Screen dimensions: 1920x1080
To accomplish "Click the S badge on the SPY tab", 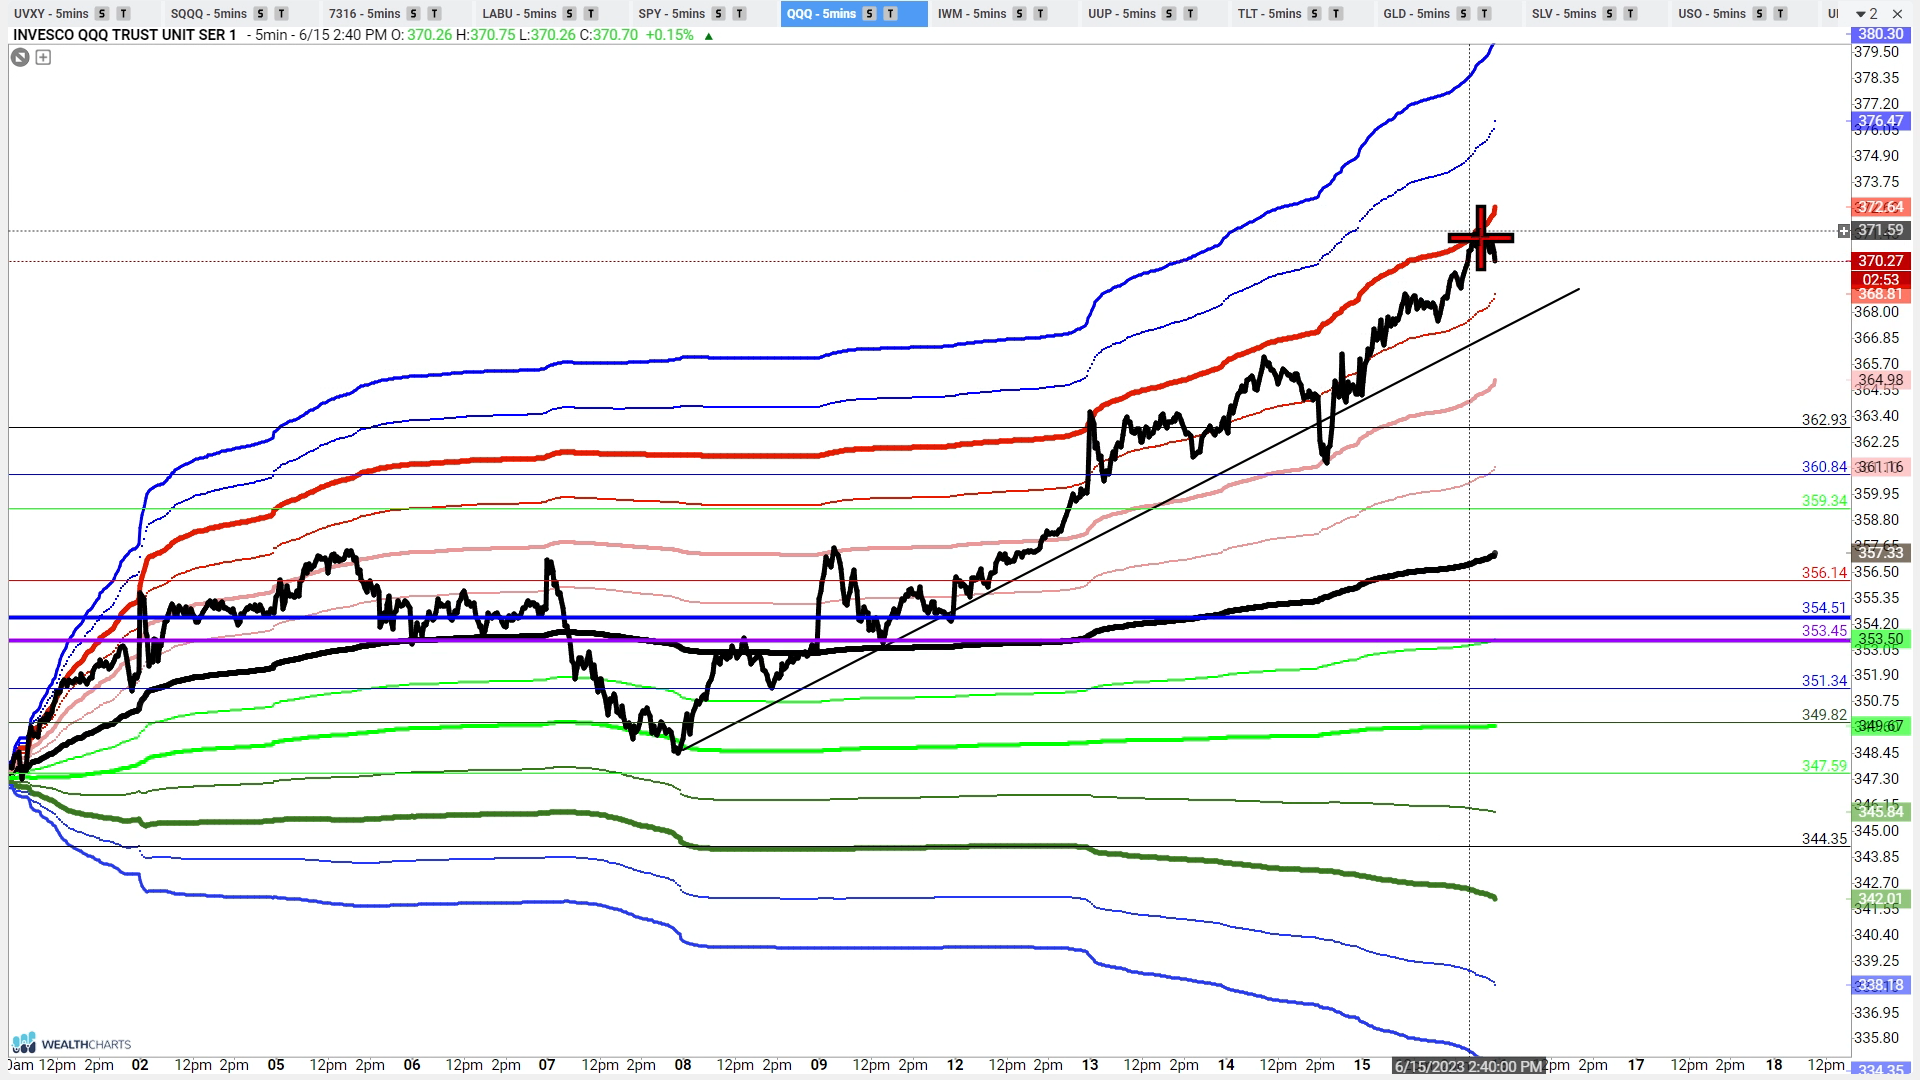I will point(718,14).
